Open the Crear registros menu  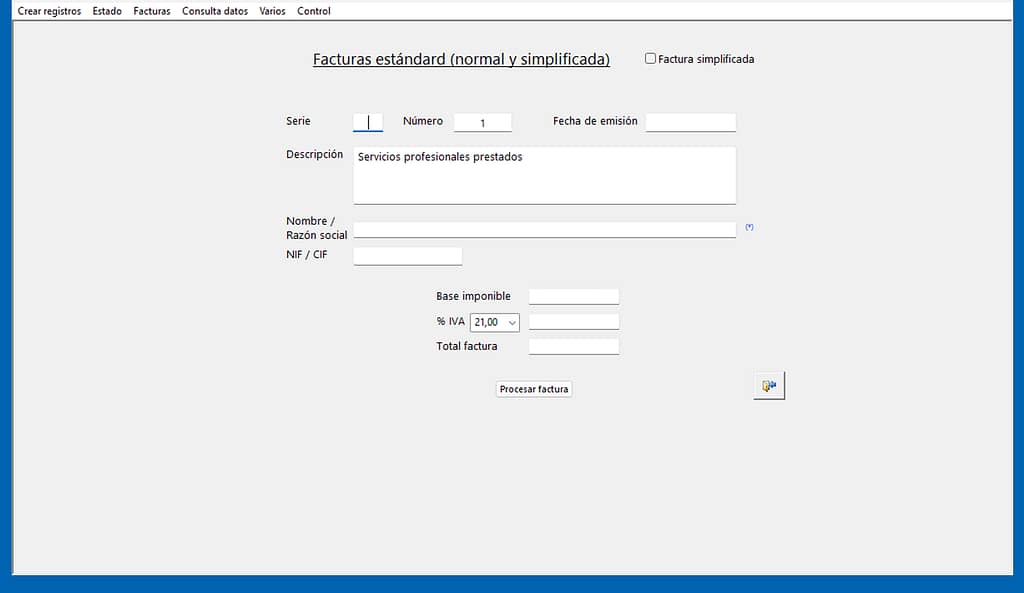[x=49, y=11]
